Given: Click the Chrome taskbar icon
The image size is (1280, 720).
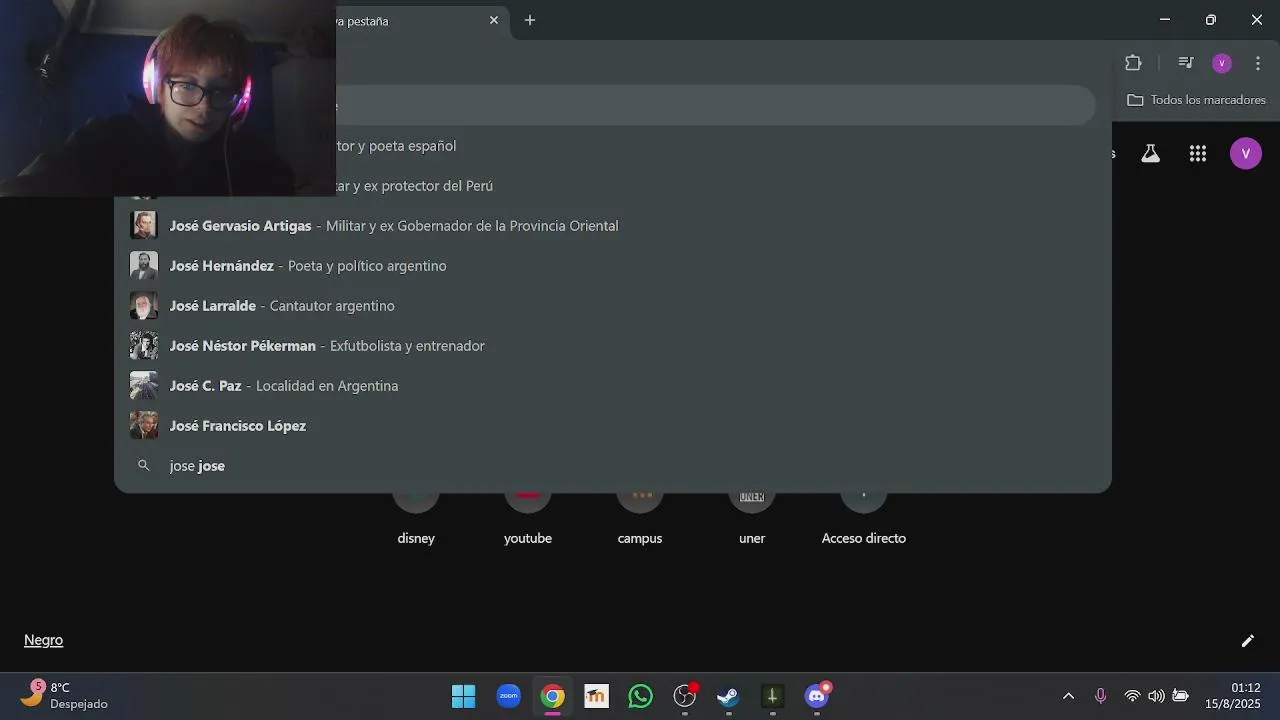Looking at the screenshot, I should pyautogui.click(x=553, y=696).
